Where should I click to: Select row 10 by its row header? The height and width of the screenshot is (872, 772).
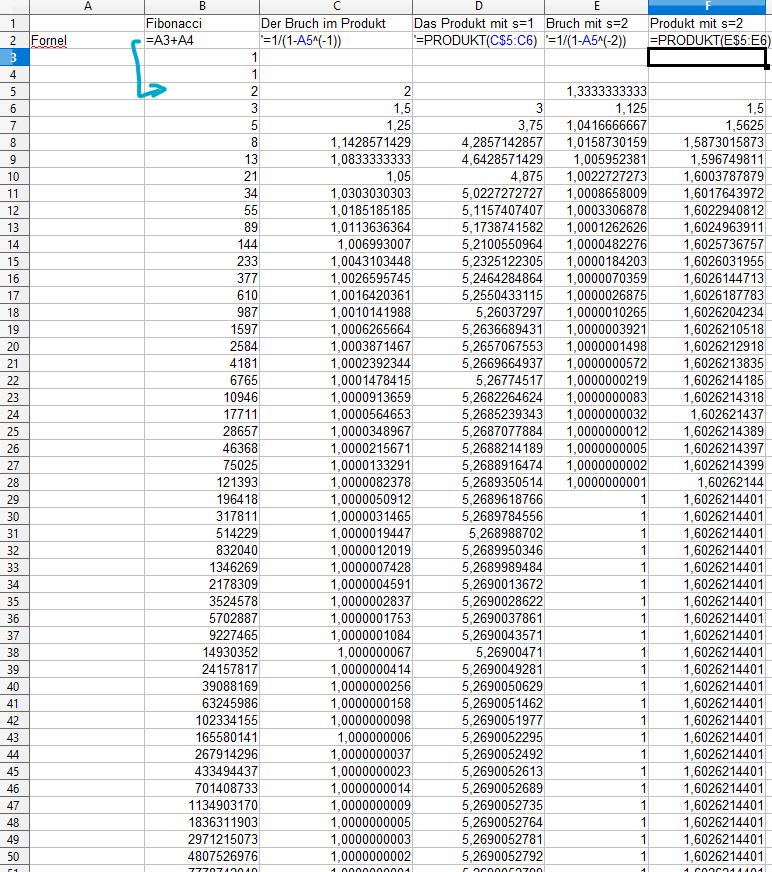click(x=15, y=176)
